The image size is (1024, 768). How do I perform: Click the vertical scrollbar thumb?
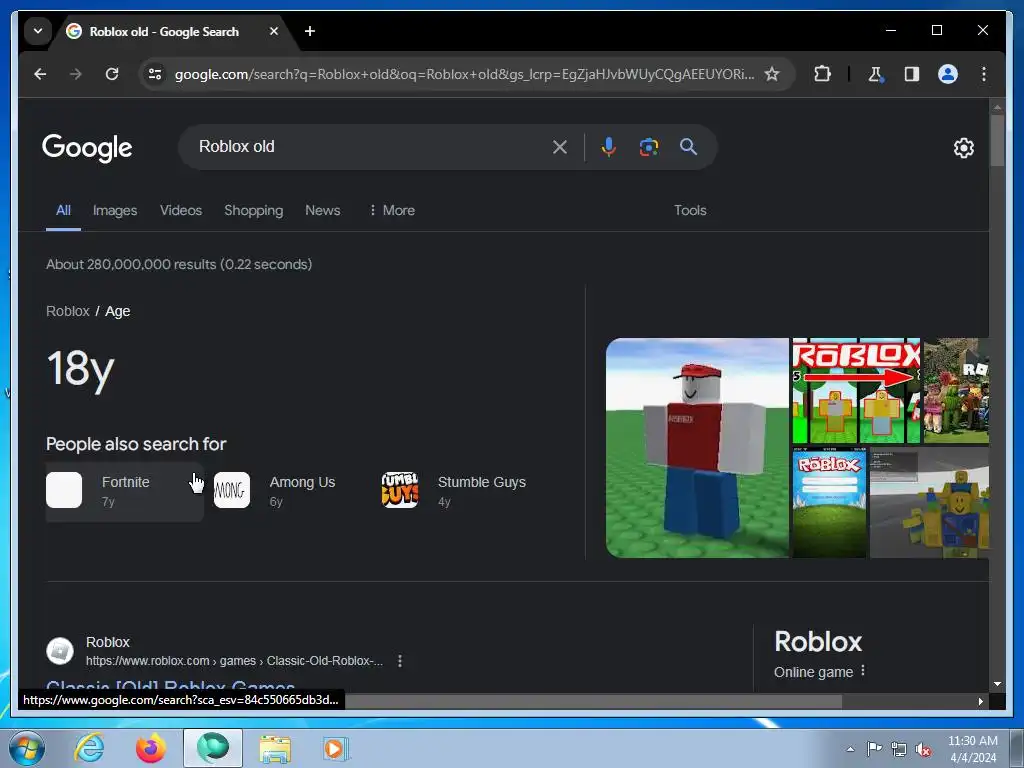[997, 140]
